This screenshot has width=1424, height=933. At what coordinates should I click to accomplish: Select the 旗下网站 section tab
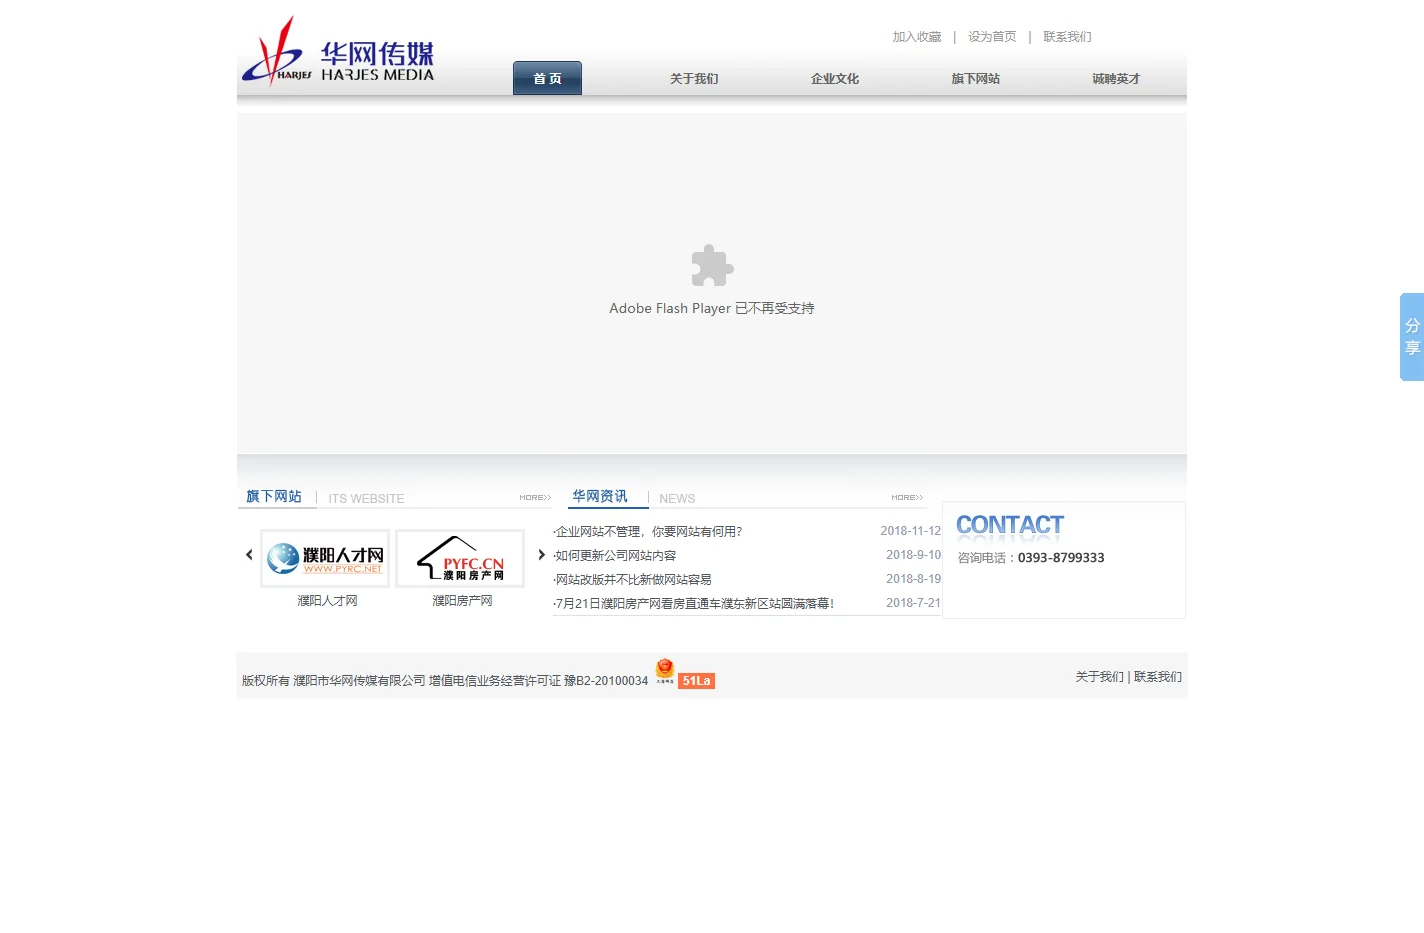point(274,496)
